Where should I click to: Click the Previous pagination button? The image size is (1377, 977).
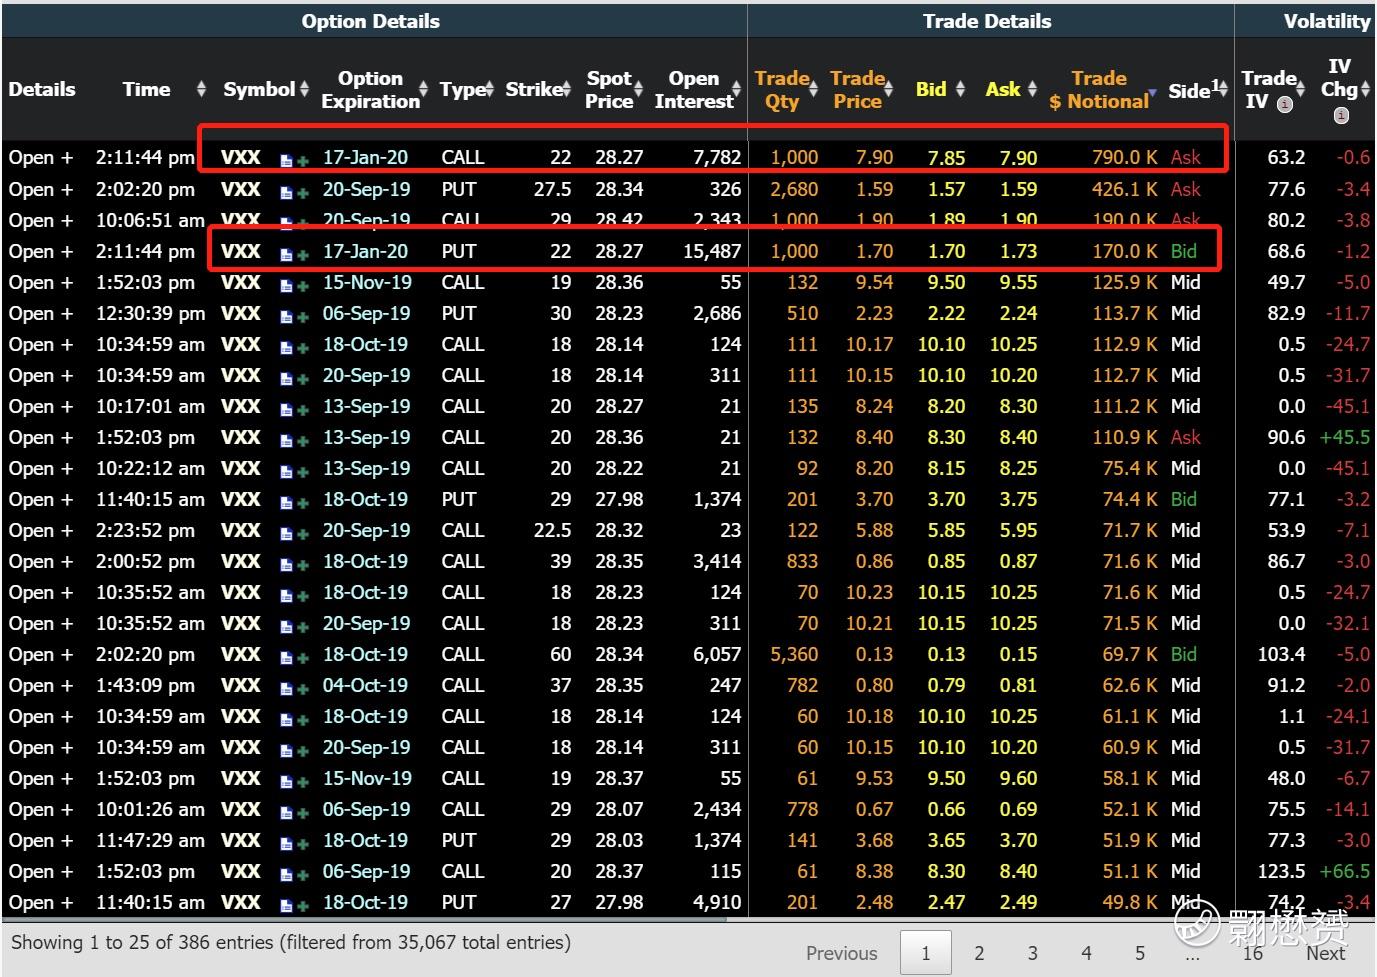pos(841,953)
